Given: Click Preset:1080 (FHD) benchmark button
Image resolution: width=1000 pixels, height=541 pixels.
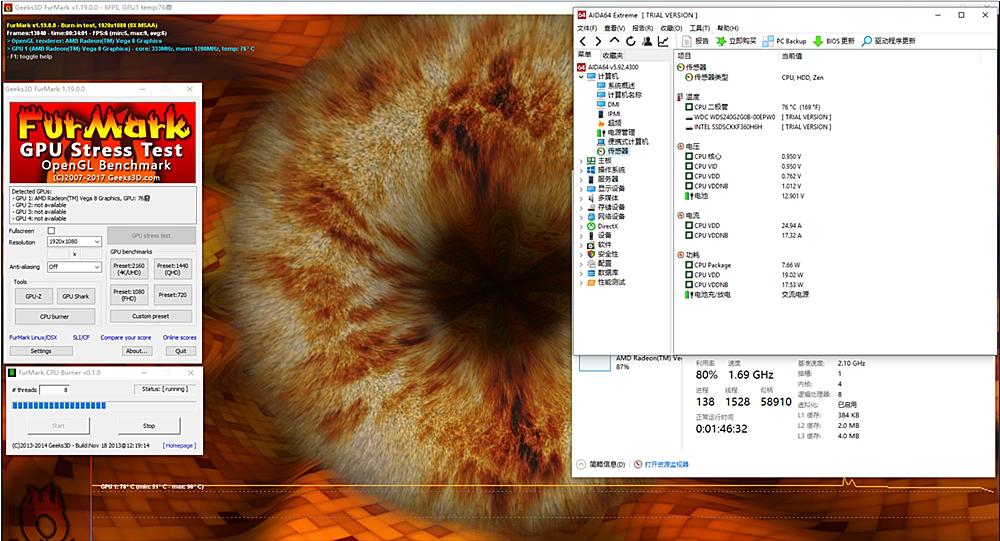Looking at the screenshot, I should (129, 295).
